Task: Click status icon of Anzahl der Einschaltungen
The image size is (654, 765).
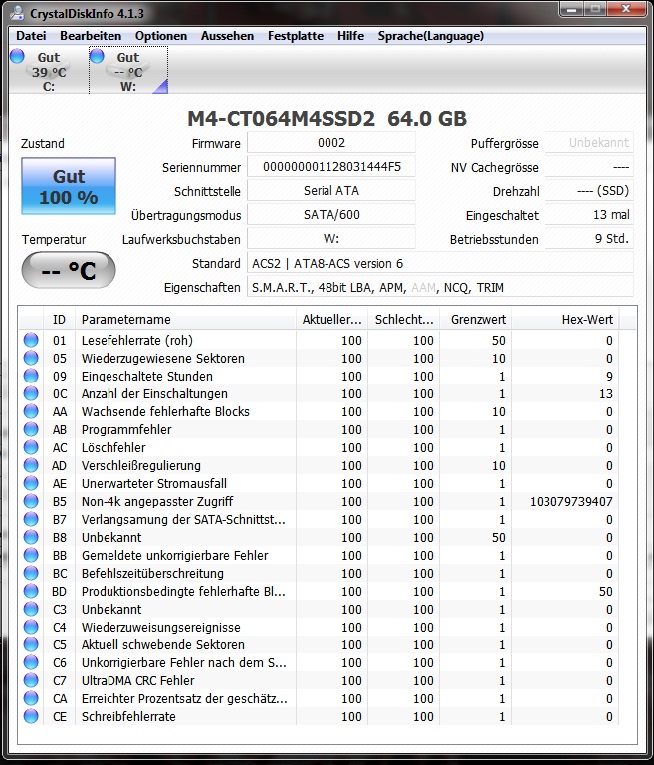Action: click(x=31, y=393)
